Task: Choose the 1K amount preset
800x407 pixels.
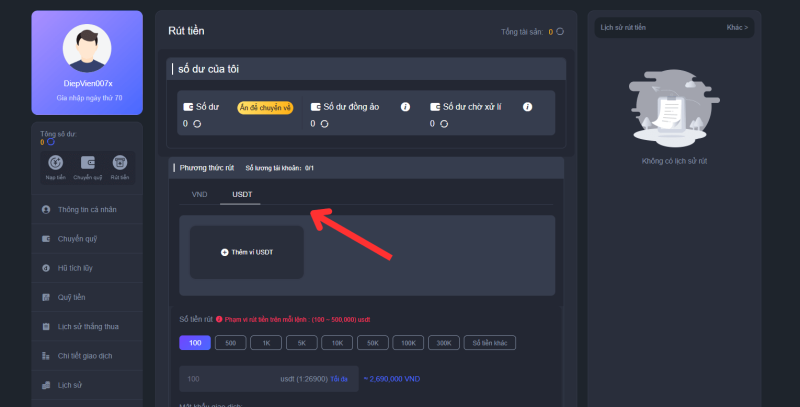Action: pos(266,343)
